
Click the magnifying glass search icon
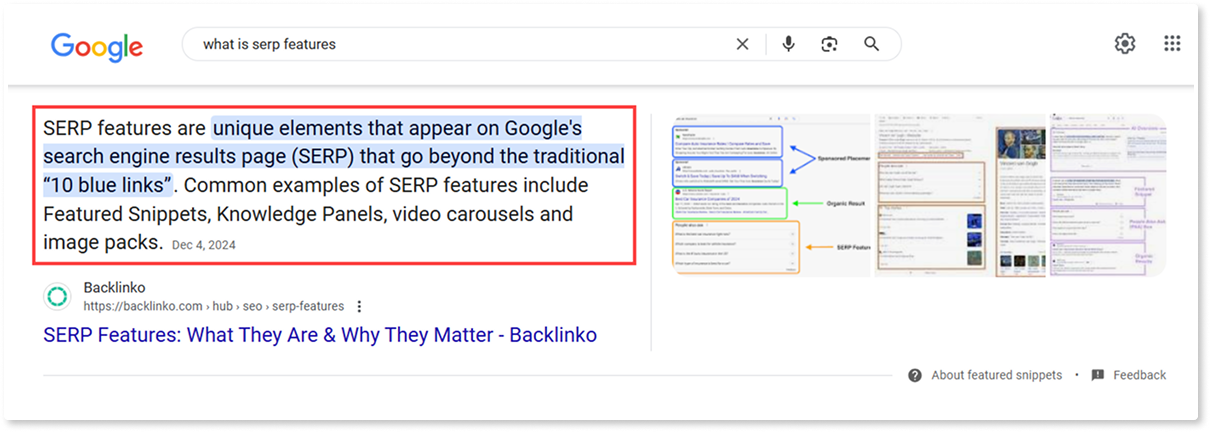pyautogui.click(x=871, y=44)
